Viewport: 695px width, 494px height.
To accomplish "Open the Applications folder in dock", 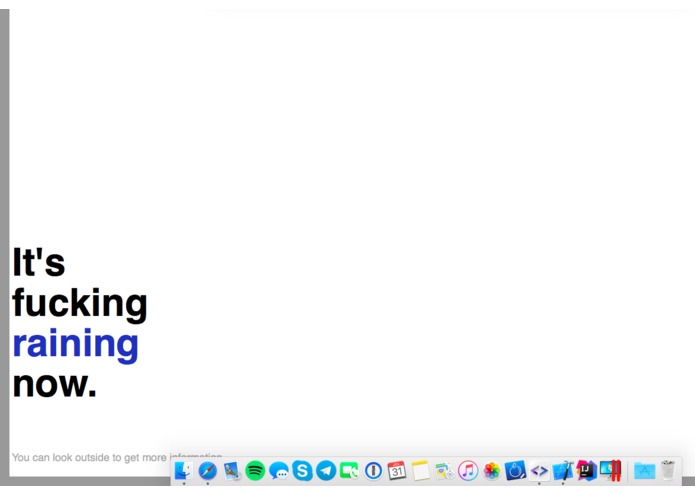I will pos(644,471).
